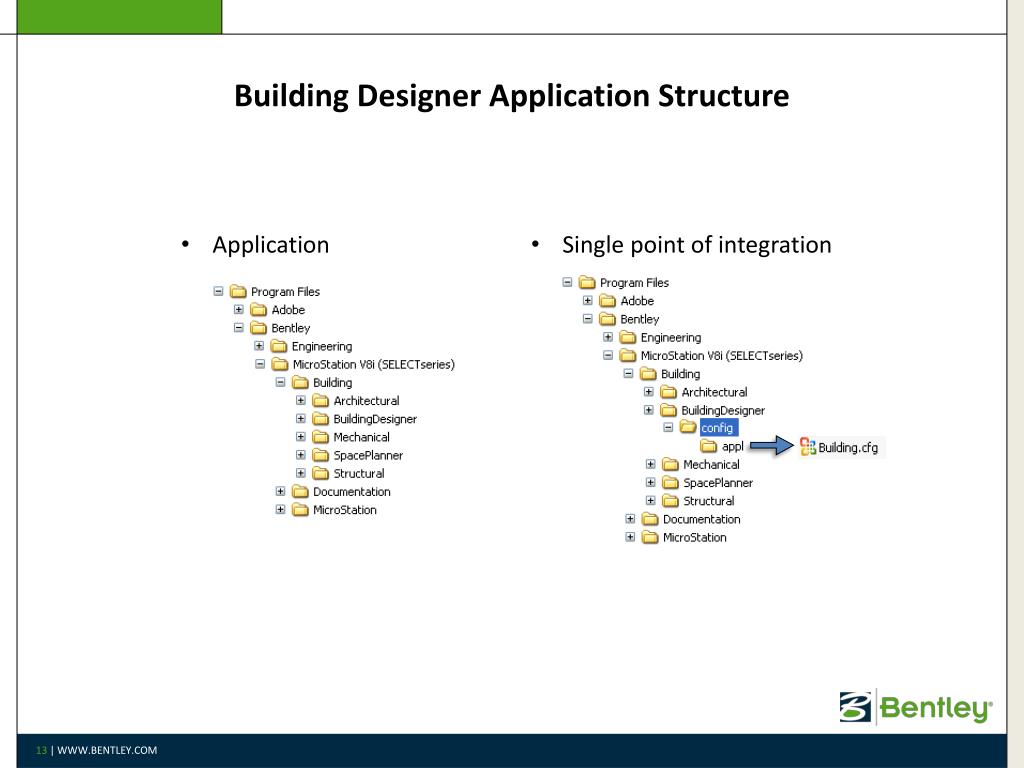The height and width of the screenshot is (768, 1024).
Task: Select Program Files label in the Application tree
Action: click(x=285, y=292)
